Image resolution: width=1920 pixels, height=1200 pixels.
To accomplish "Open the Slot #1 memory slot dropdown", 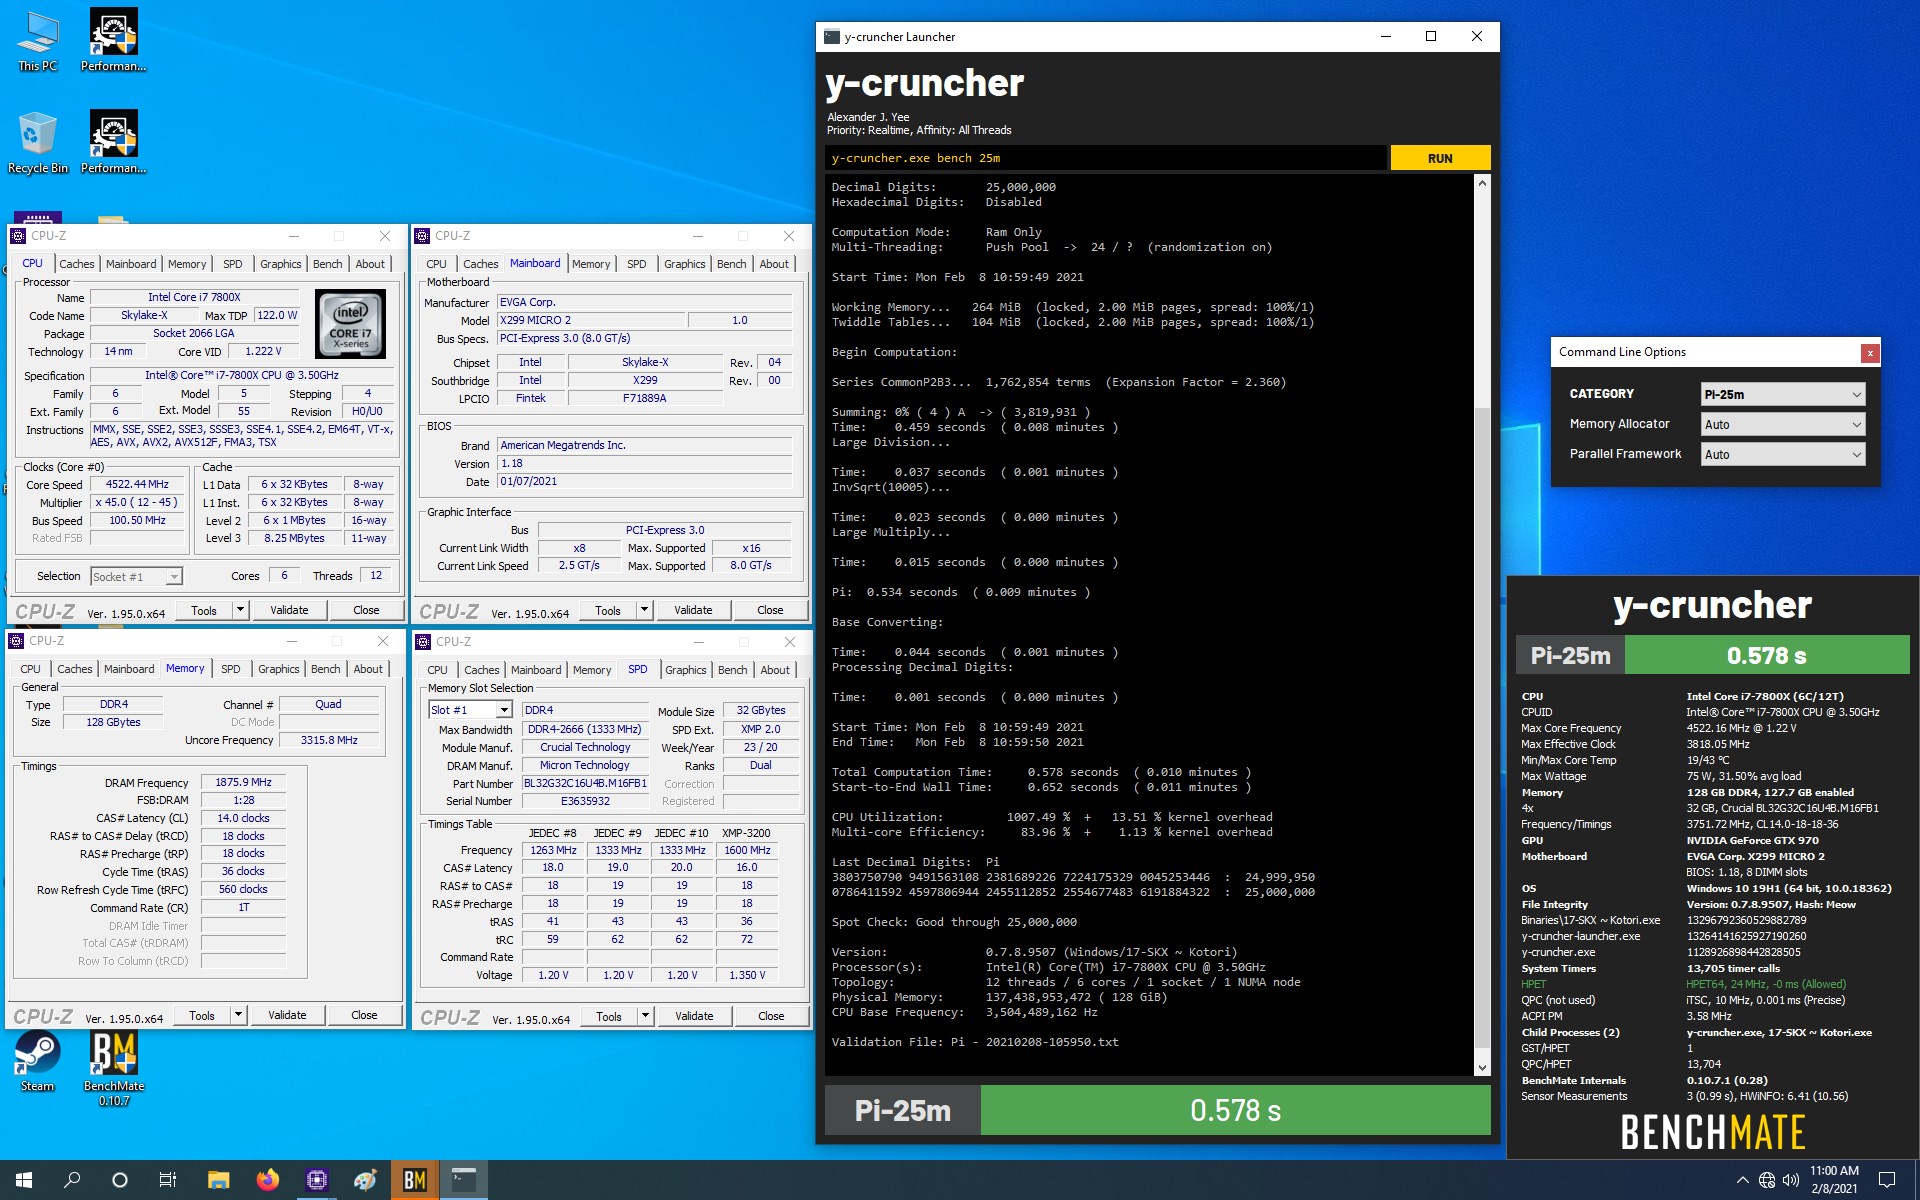I will coord(470,710).
